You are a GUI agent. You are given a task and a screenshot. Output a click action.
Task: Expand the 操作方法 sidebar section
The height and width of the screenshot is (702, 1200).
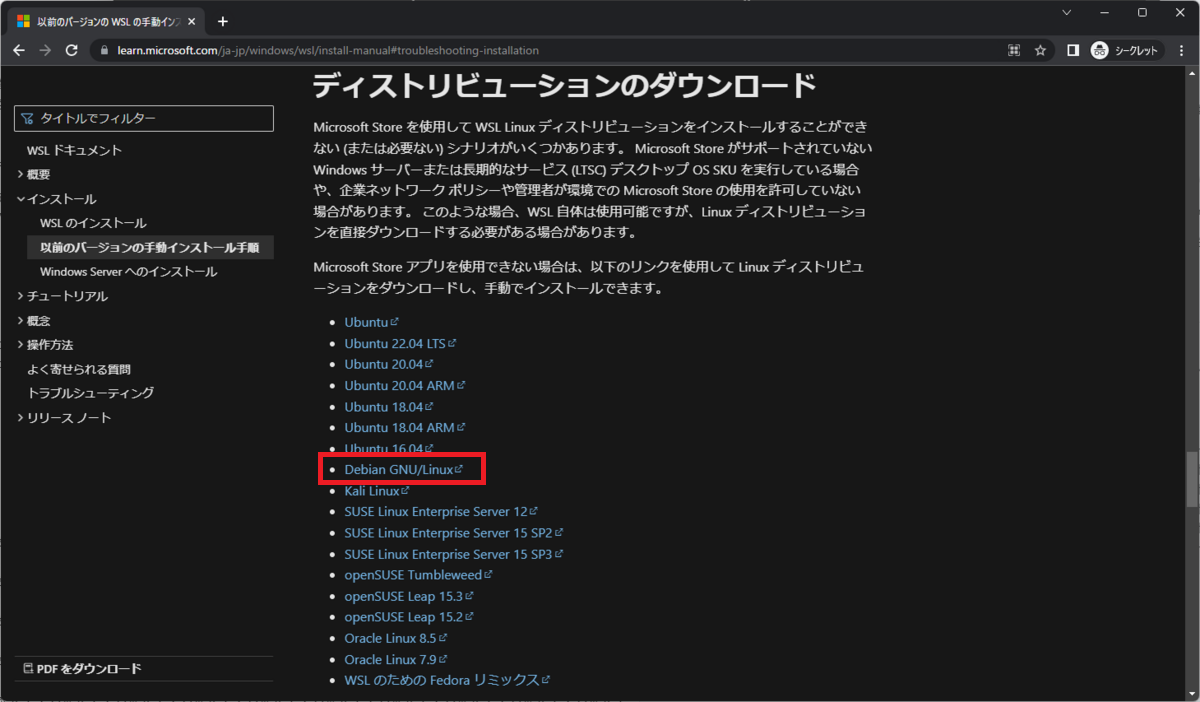(x=45, y=345)
